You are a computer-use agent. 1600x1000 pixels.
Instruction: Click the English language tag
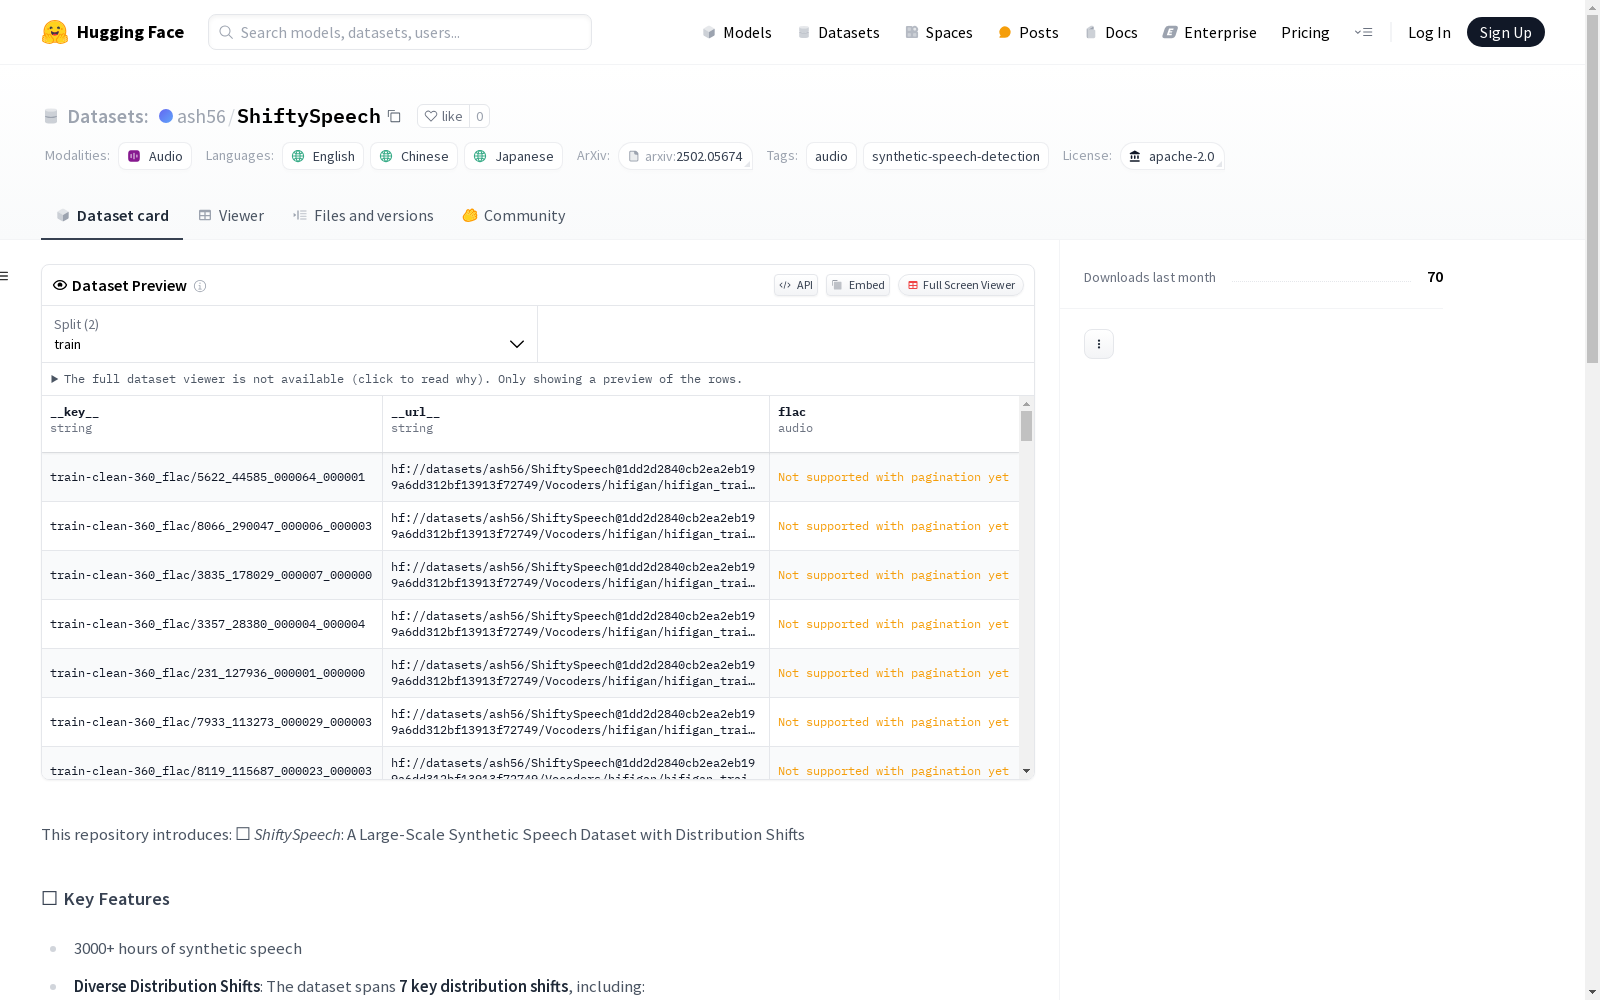pyautogui.click(x=323, y=156)
